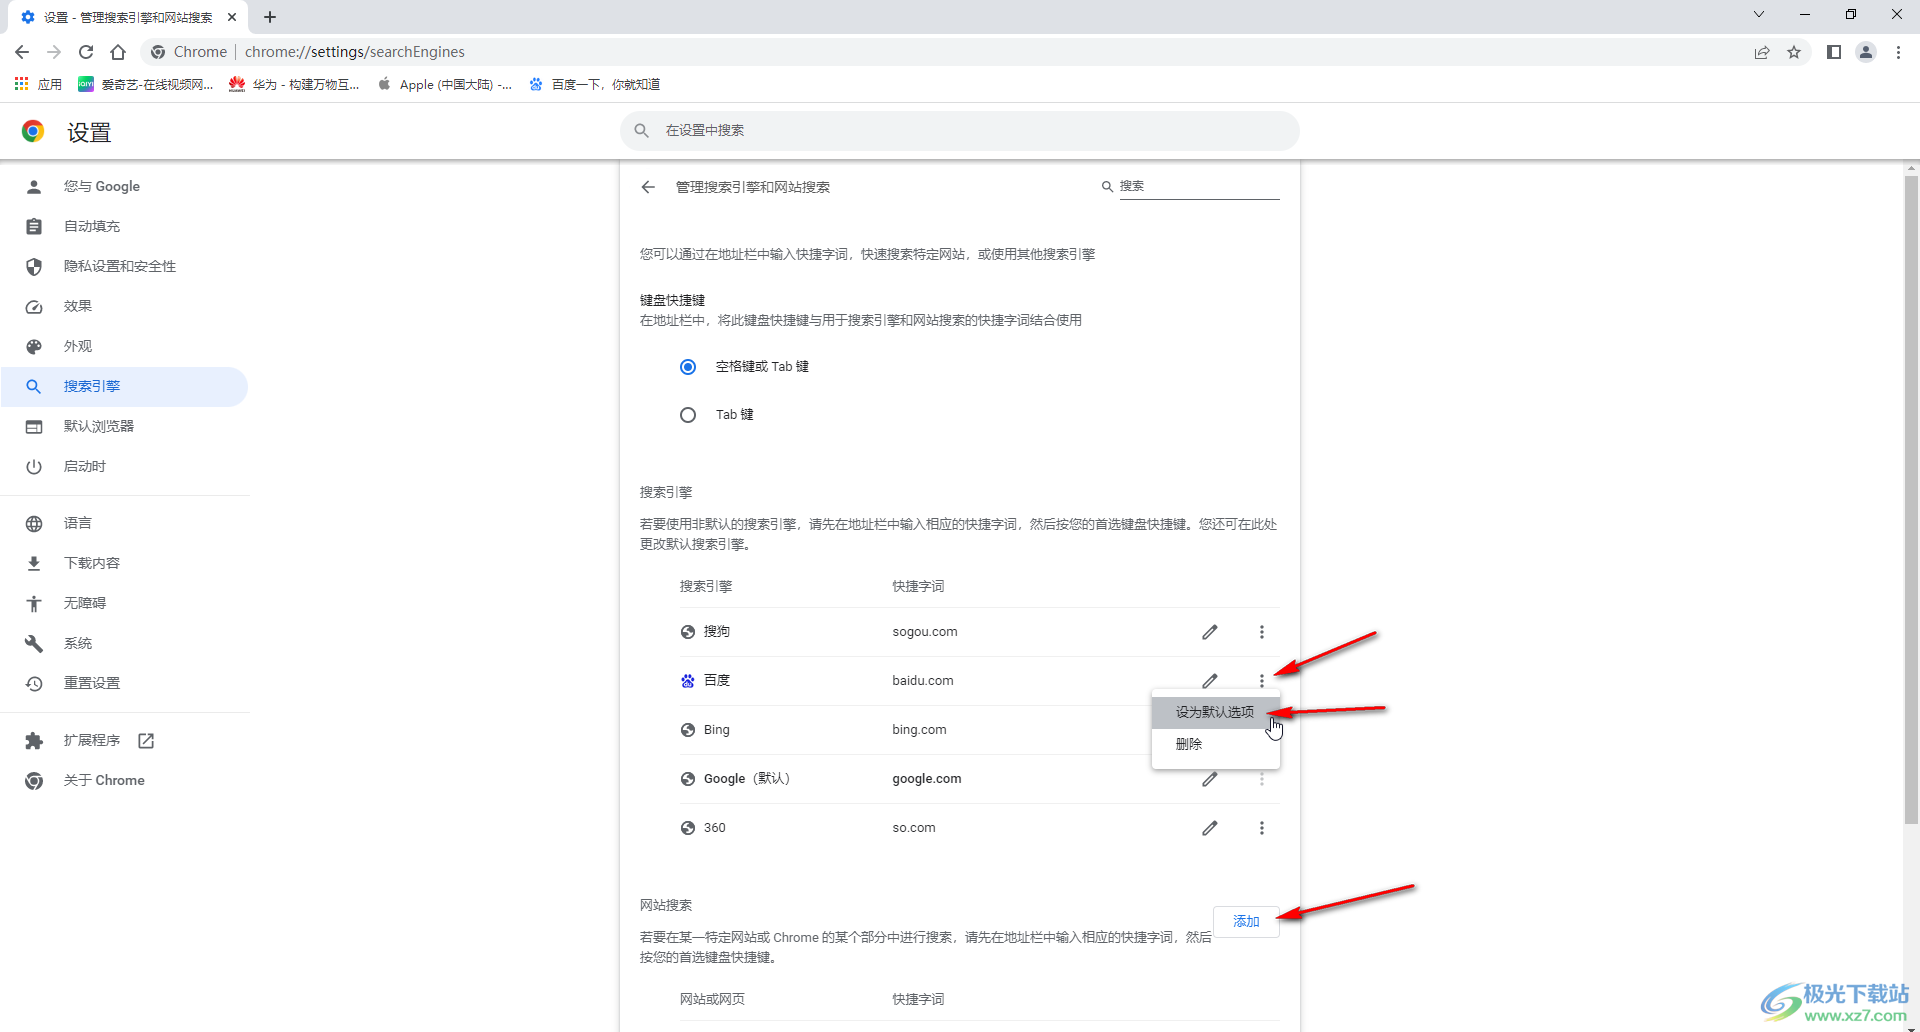1920x1032 pixels.
Task: Open 无障碍 settings section
Action: 124,603
